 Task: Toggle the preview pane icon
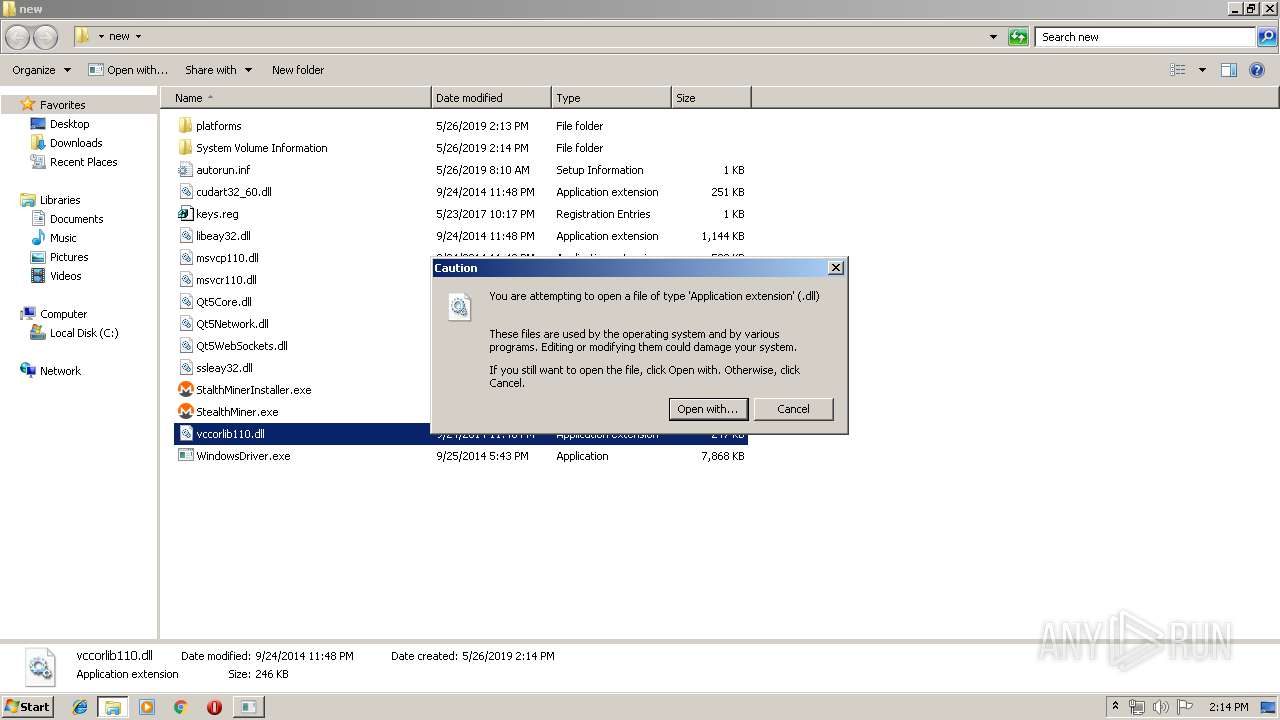point(1229,70)
